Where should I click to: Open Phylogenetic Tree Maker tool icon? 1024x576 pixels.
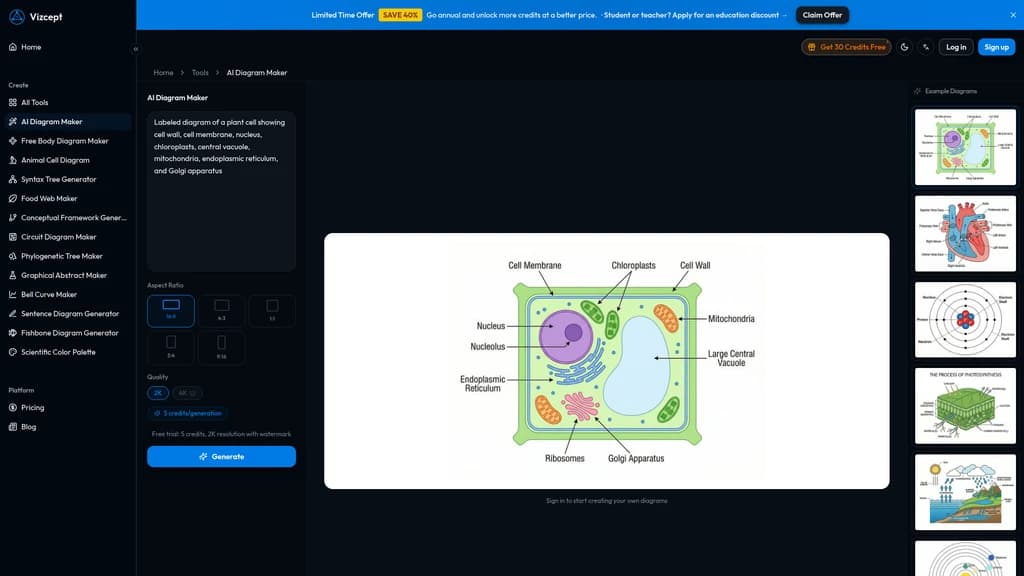click(12, 256)
